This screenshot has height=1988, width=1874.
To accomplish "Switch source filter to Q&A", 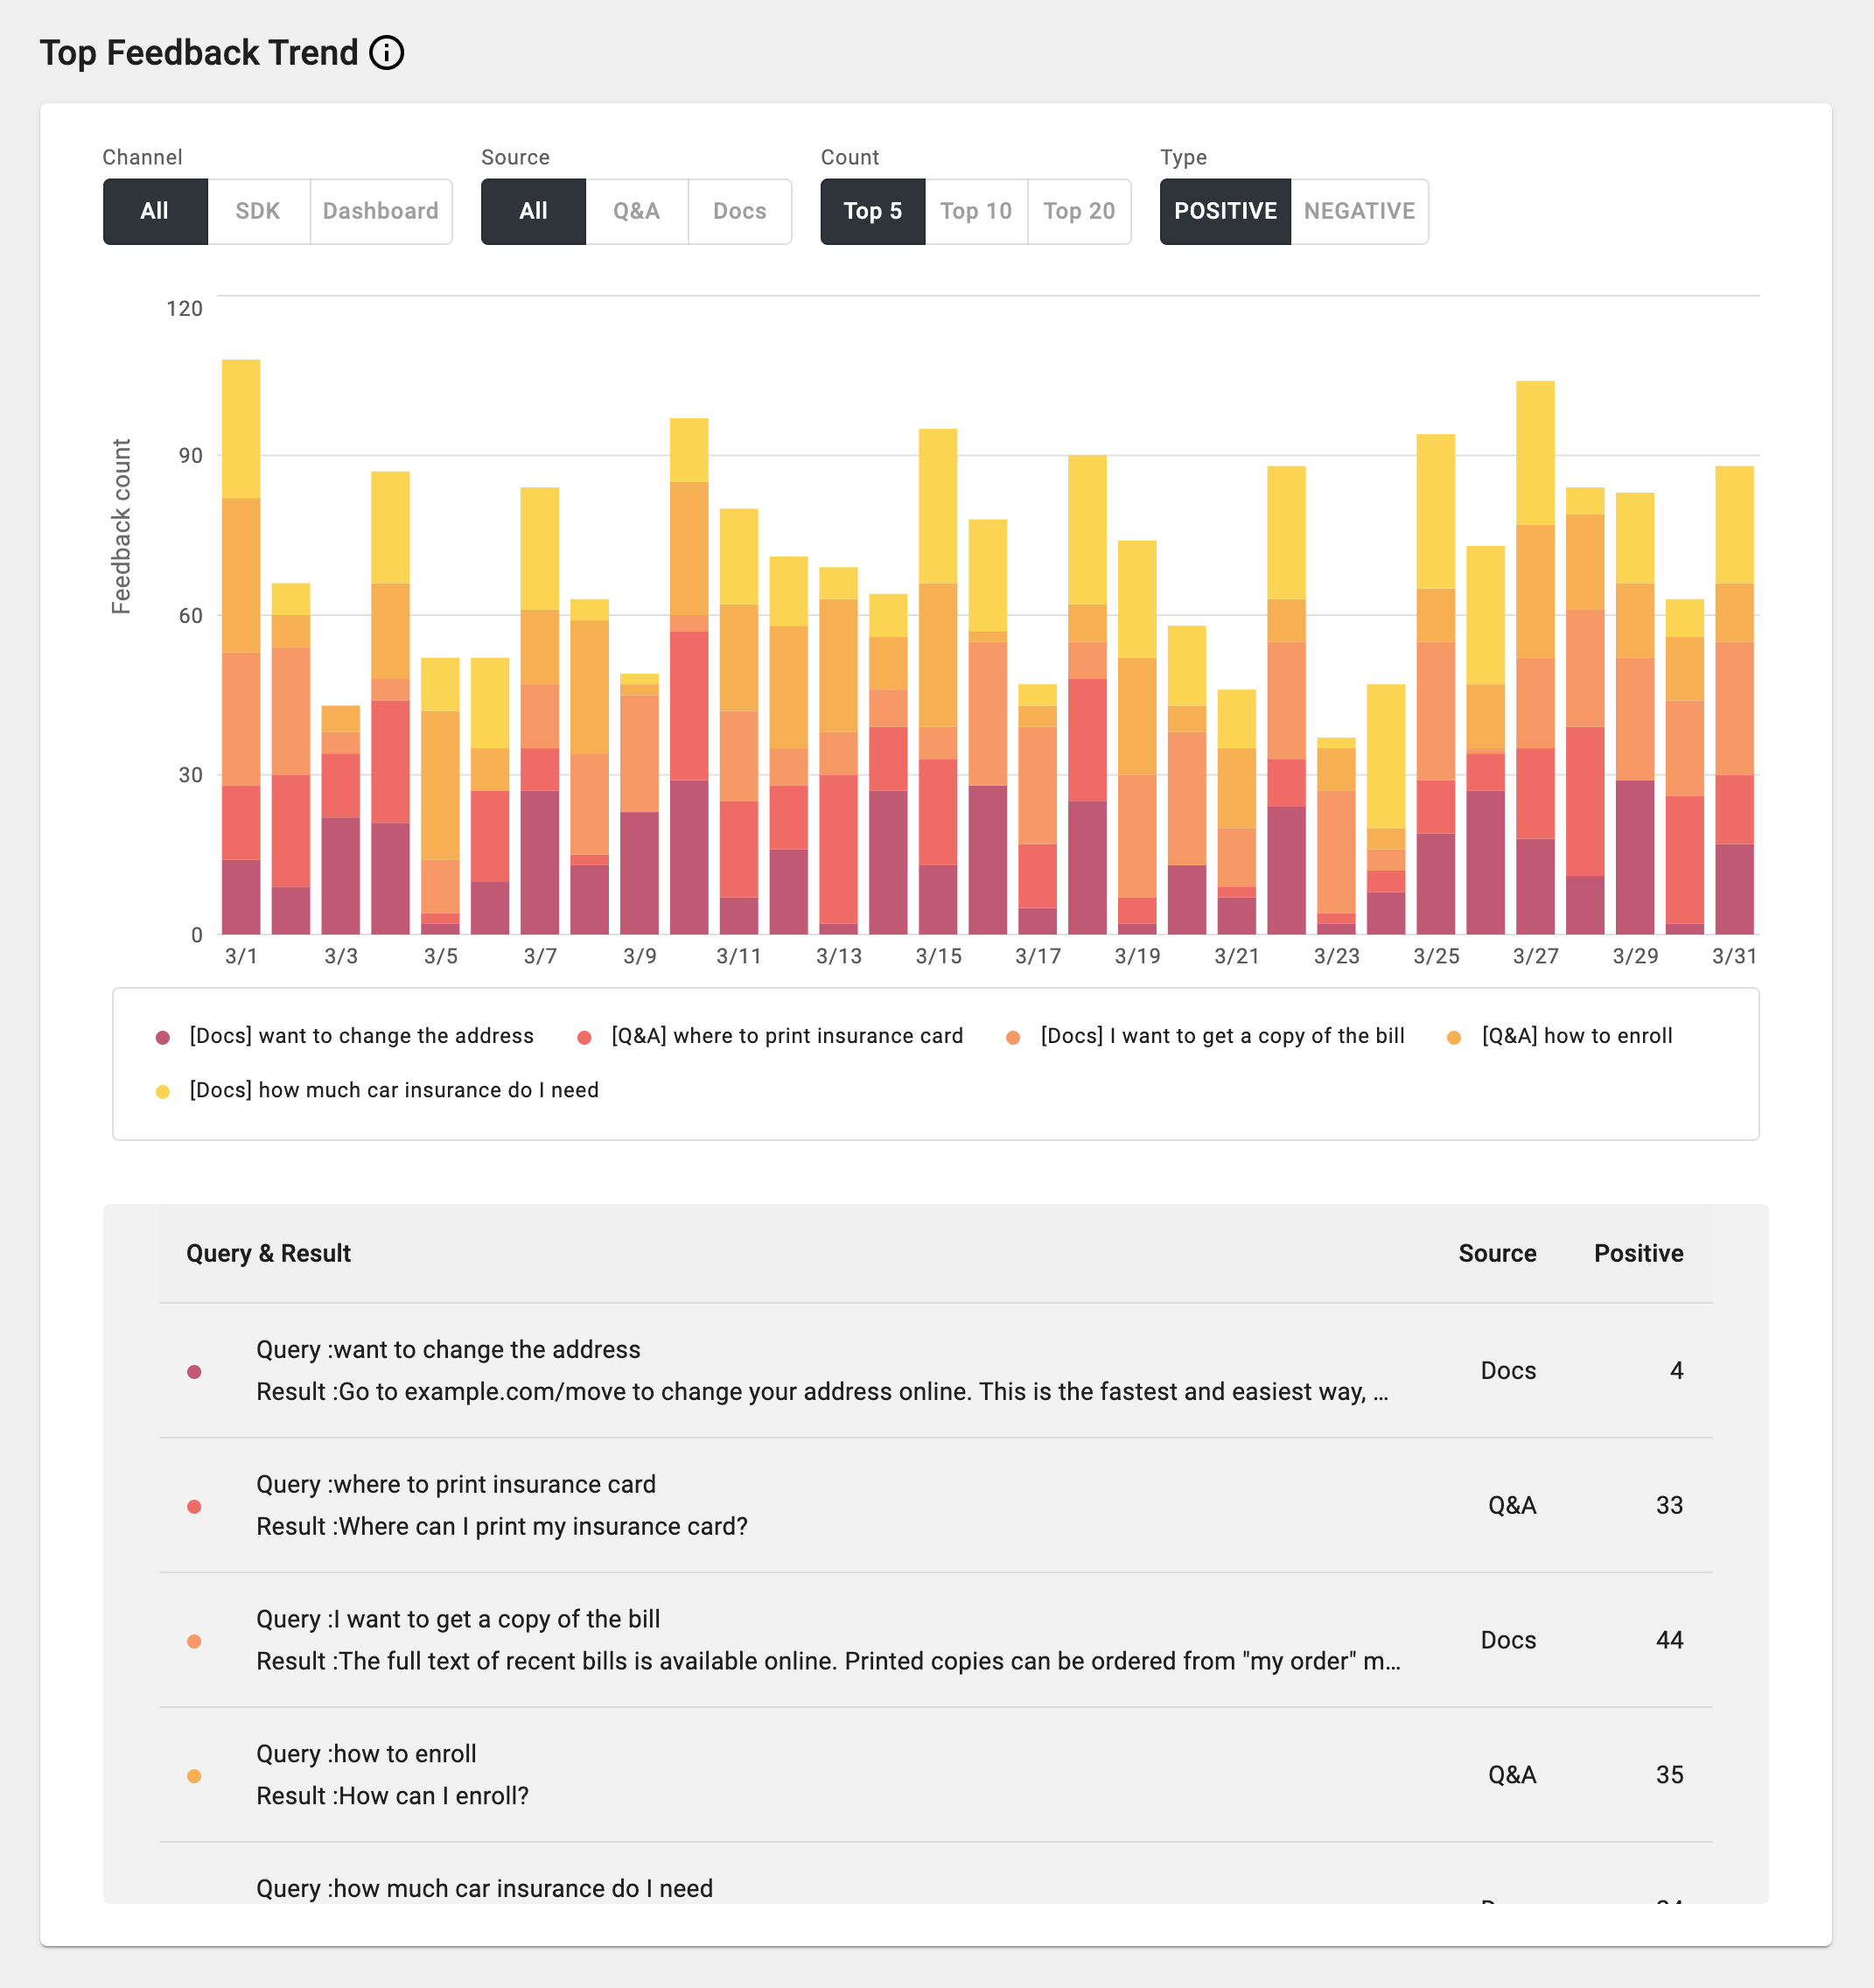I will click(x=636, y=211).
